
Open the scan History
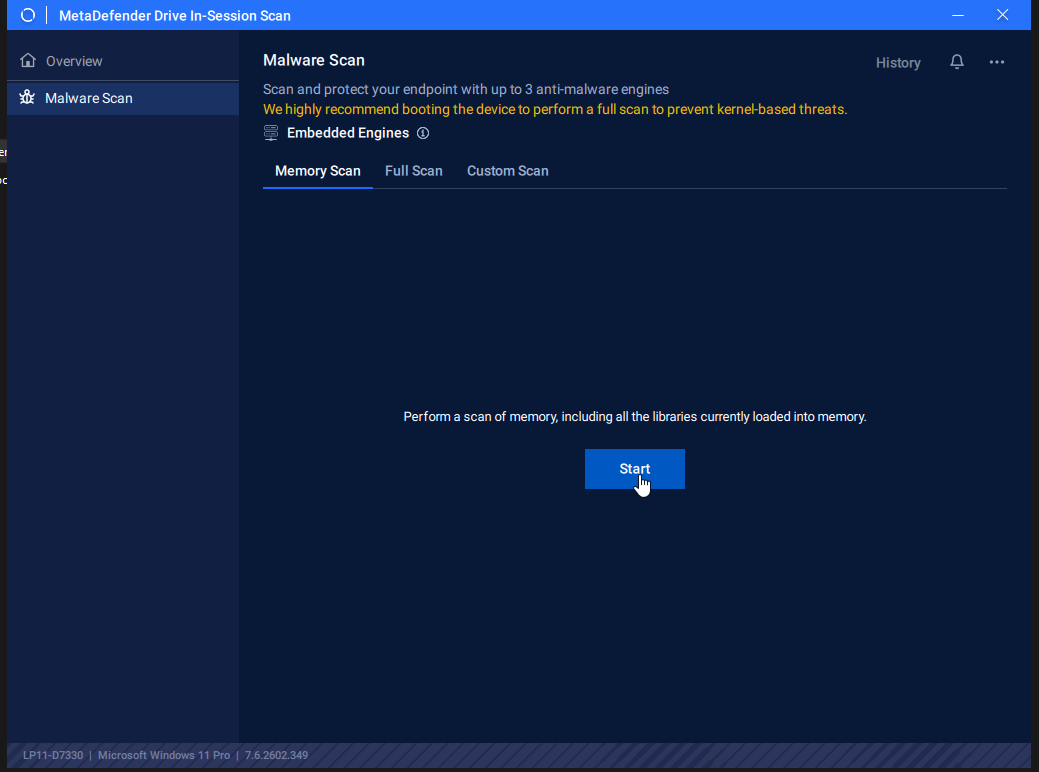[x=898, y=63]
